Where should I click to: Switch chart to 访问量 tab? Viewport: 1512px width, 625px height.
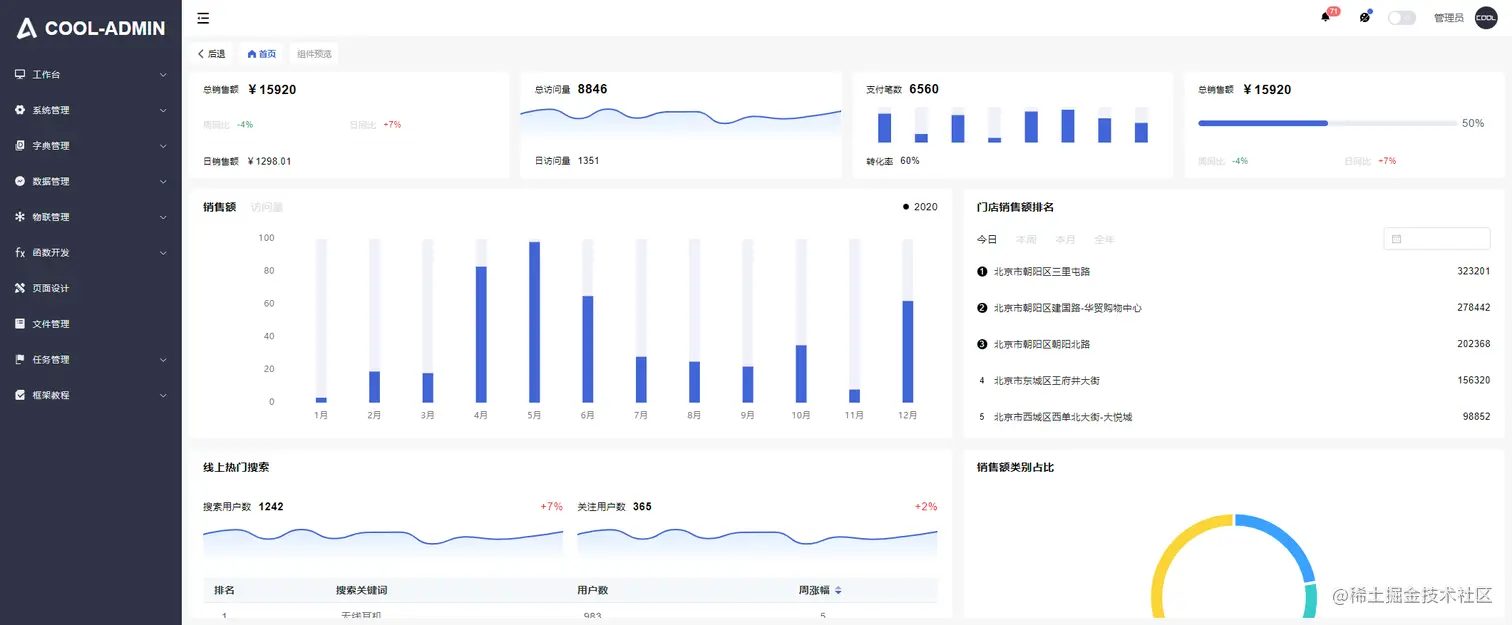(267, 207)
